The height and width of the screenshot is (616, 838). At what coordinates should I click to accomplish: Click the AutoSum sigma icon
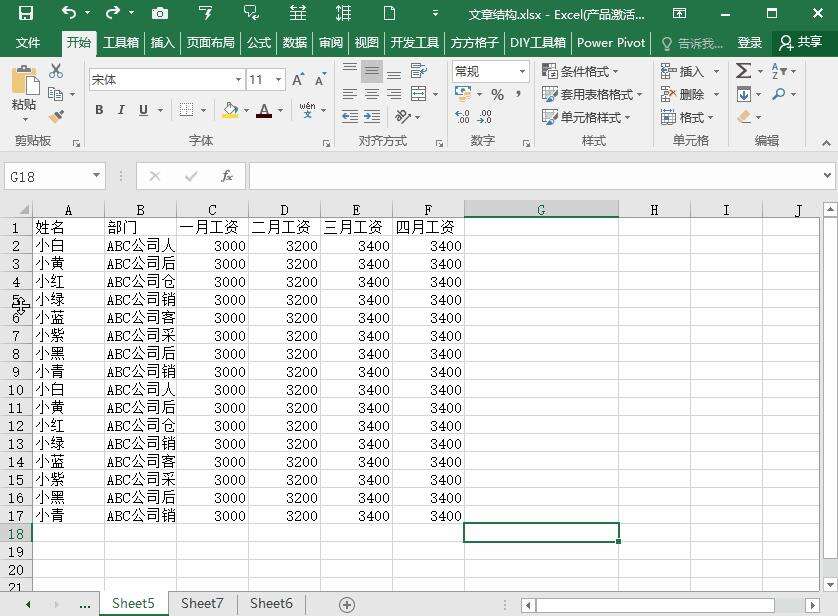pyautogui.click(x=743, y=71)
